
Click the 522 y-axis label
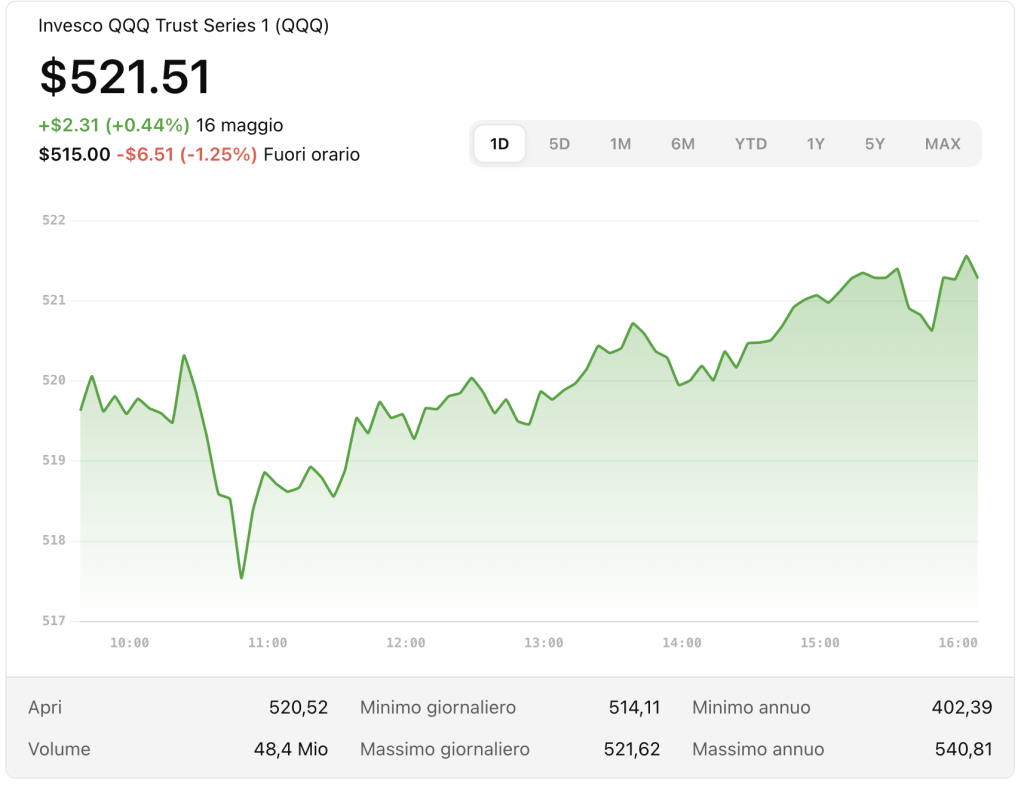(54, 220)
